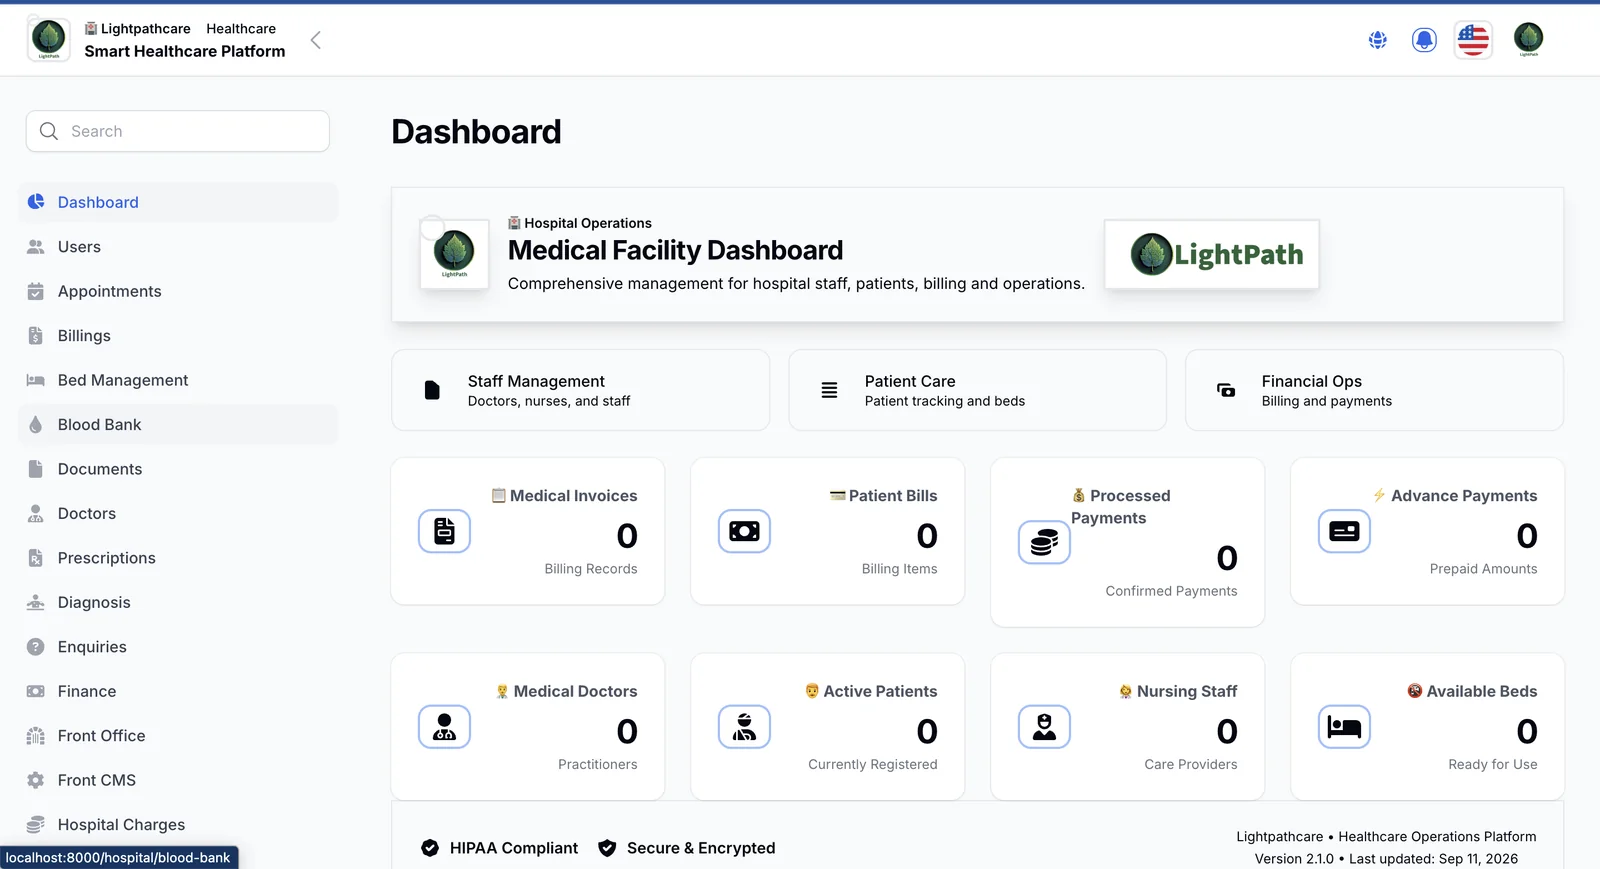1600x869 pixels.
Task: Click the Medical Invoices document icon
Action: coord(444,531)
